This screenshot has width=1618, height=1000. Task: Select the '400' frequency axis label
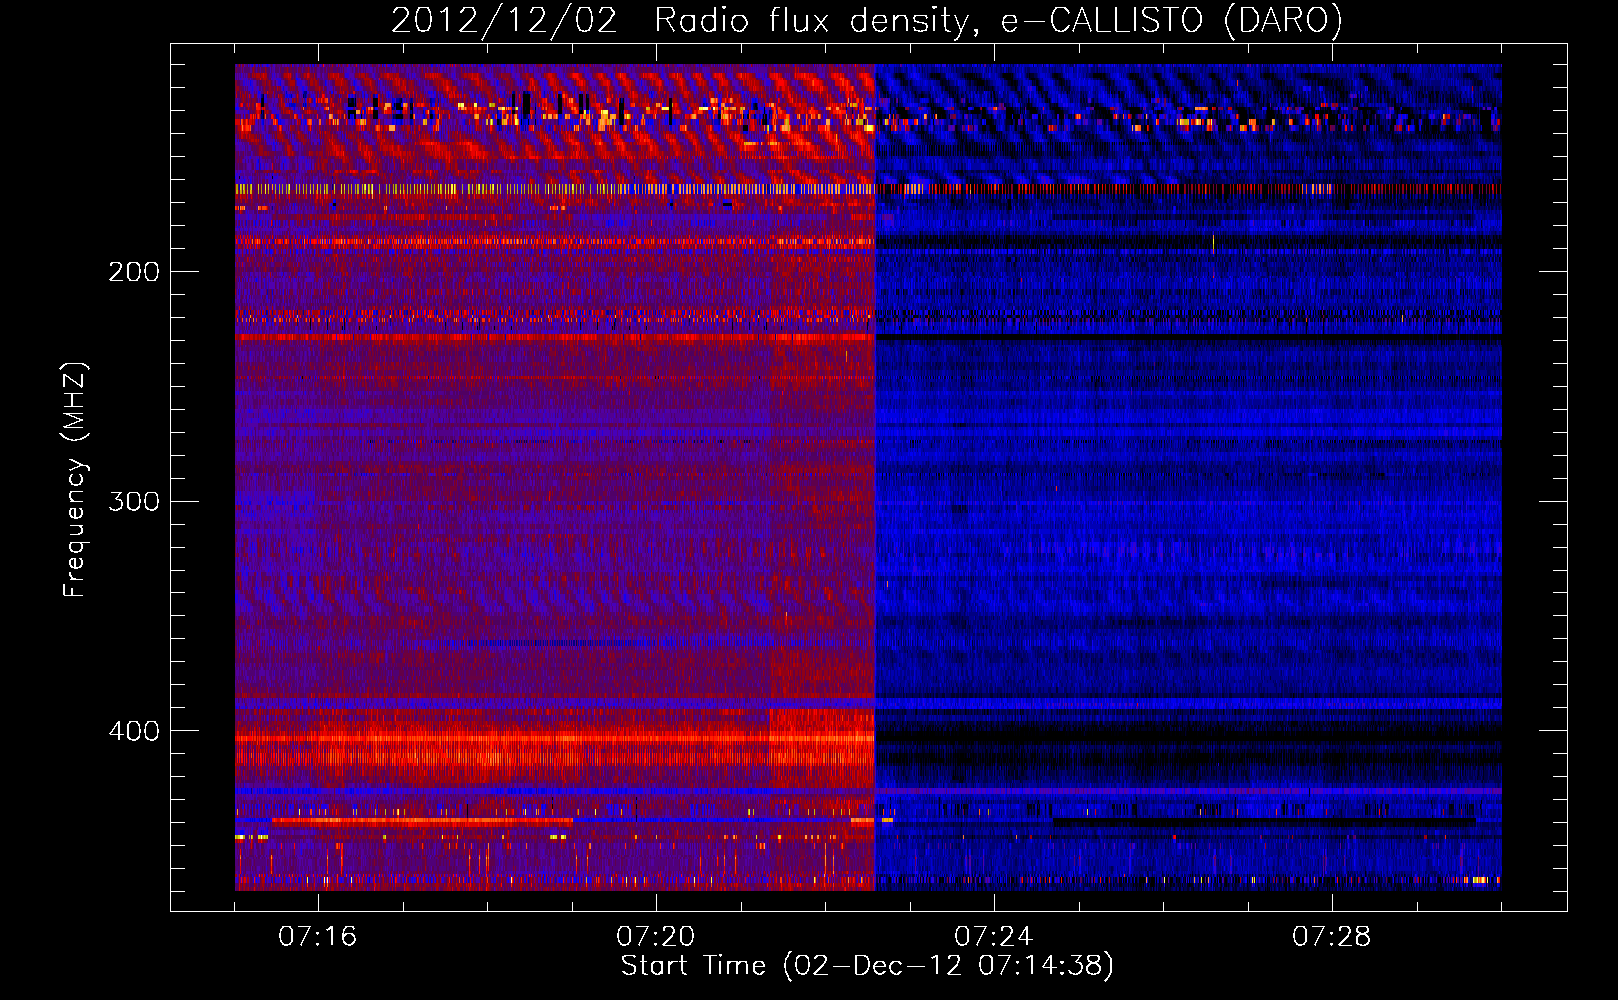[x=134, y=731]
